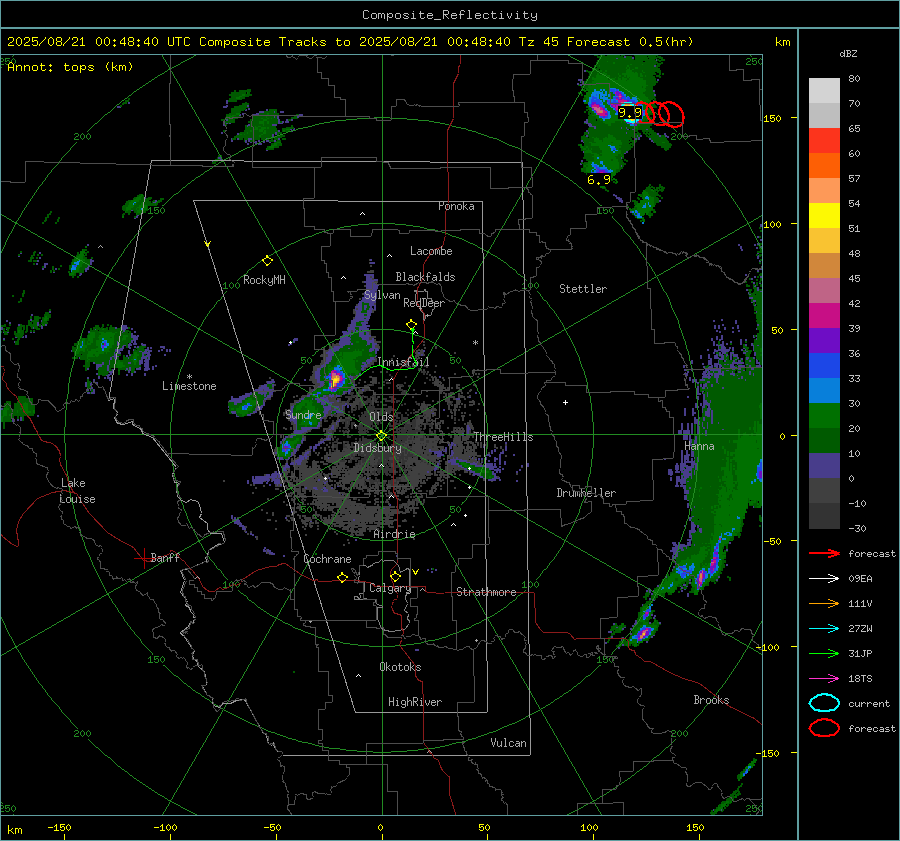Click the yellow diamond marker near Red Deer
Image resolution: width=900 pixels, height=841 pixels.
[x=411, y=325]
